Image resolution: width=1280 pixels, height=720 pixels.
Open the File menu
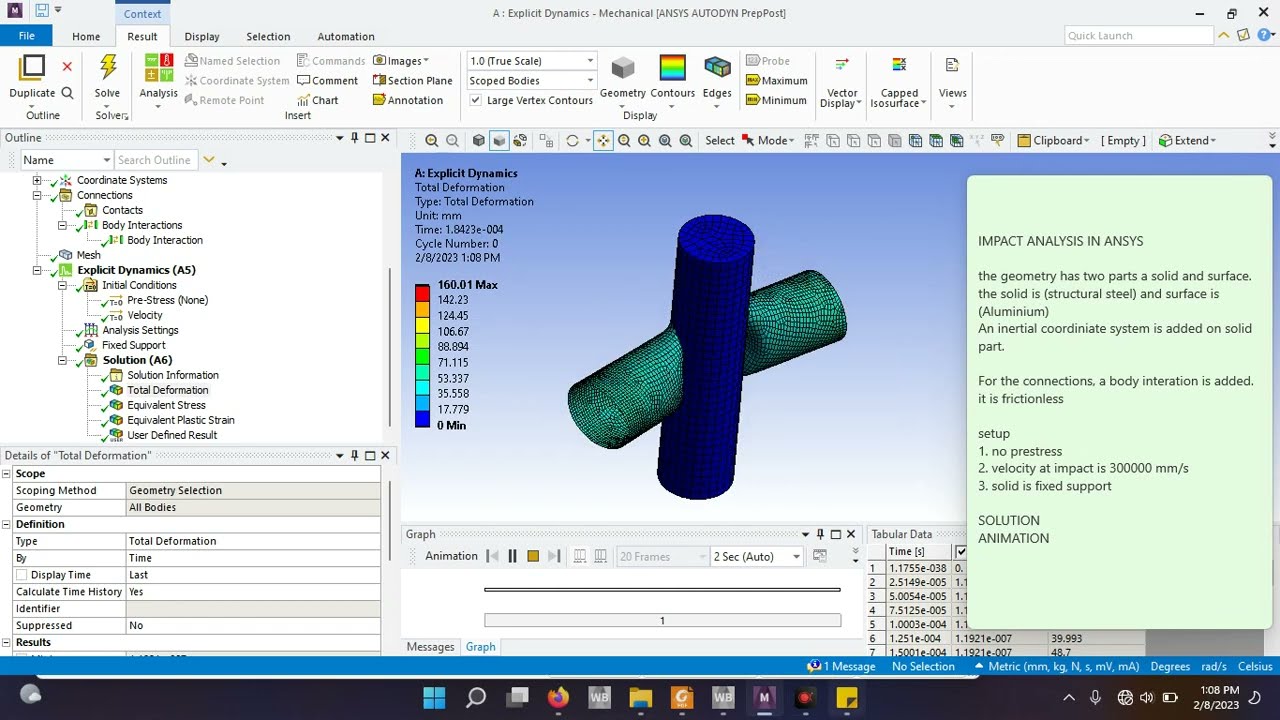point(26,36)
